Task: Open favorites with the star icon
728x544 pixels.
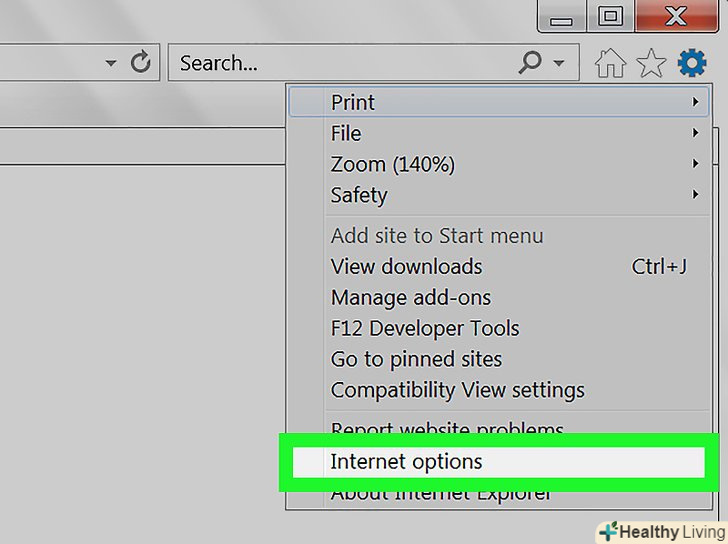Action: tap(651, 63)
